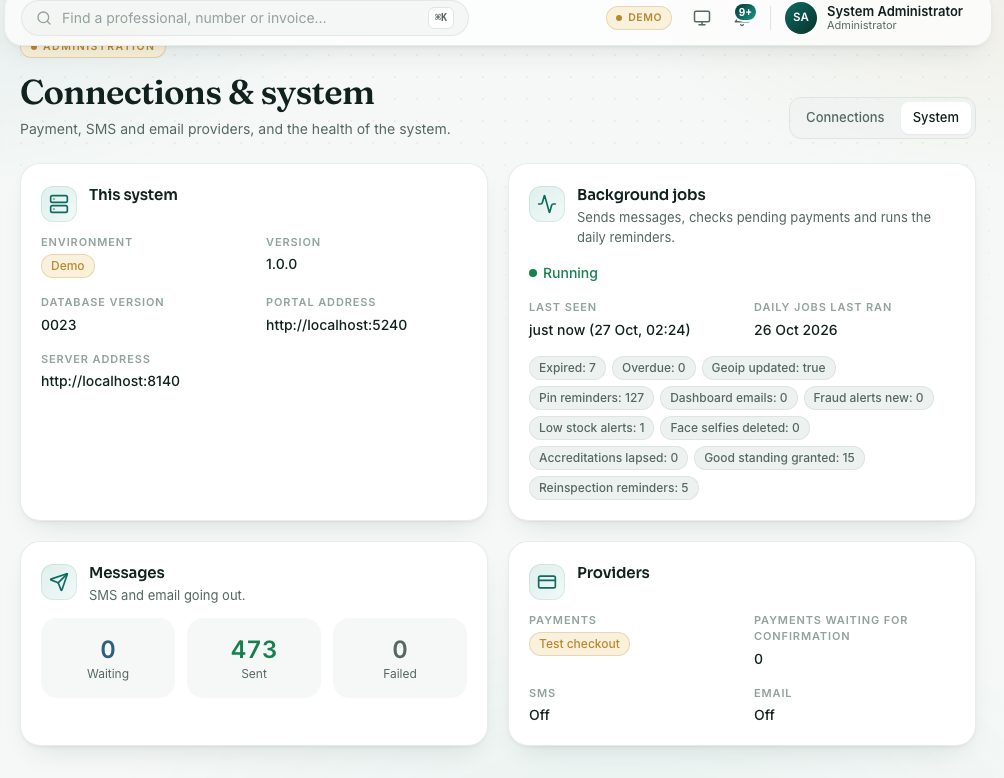
Task: Open notifications bell with 9+ badge
Action: click(743, 17)
